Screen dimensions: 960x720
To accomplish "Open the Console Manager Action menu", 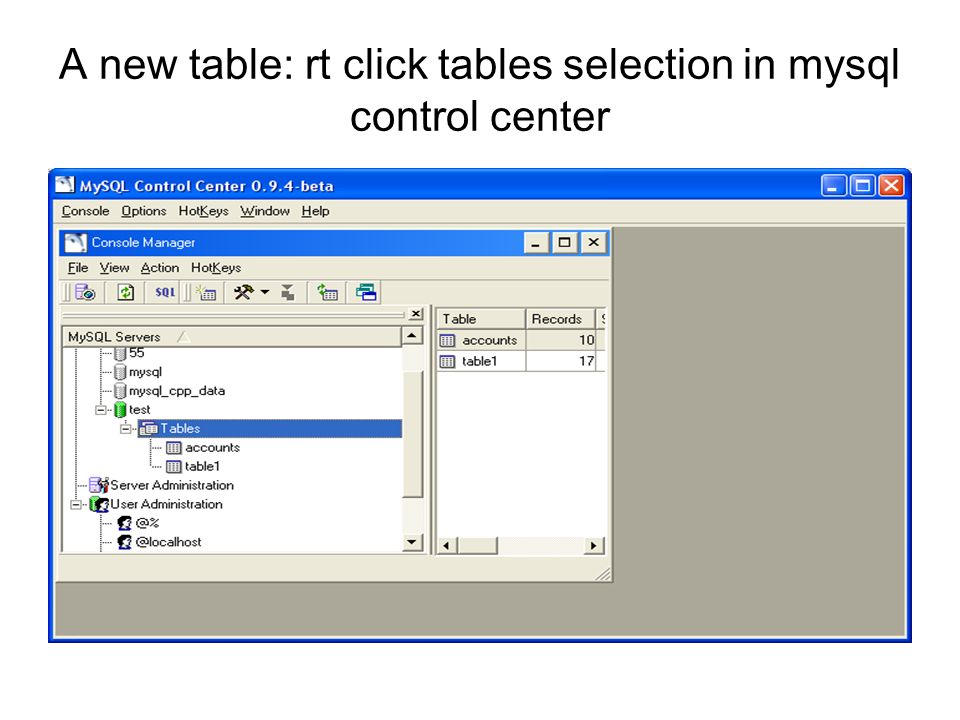I will [160, 268].
